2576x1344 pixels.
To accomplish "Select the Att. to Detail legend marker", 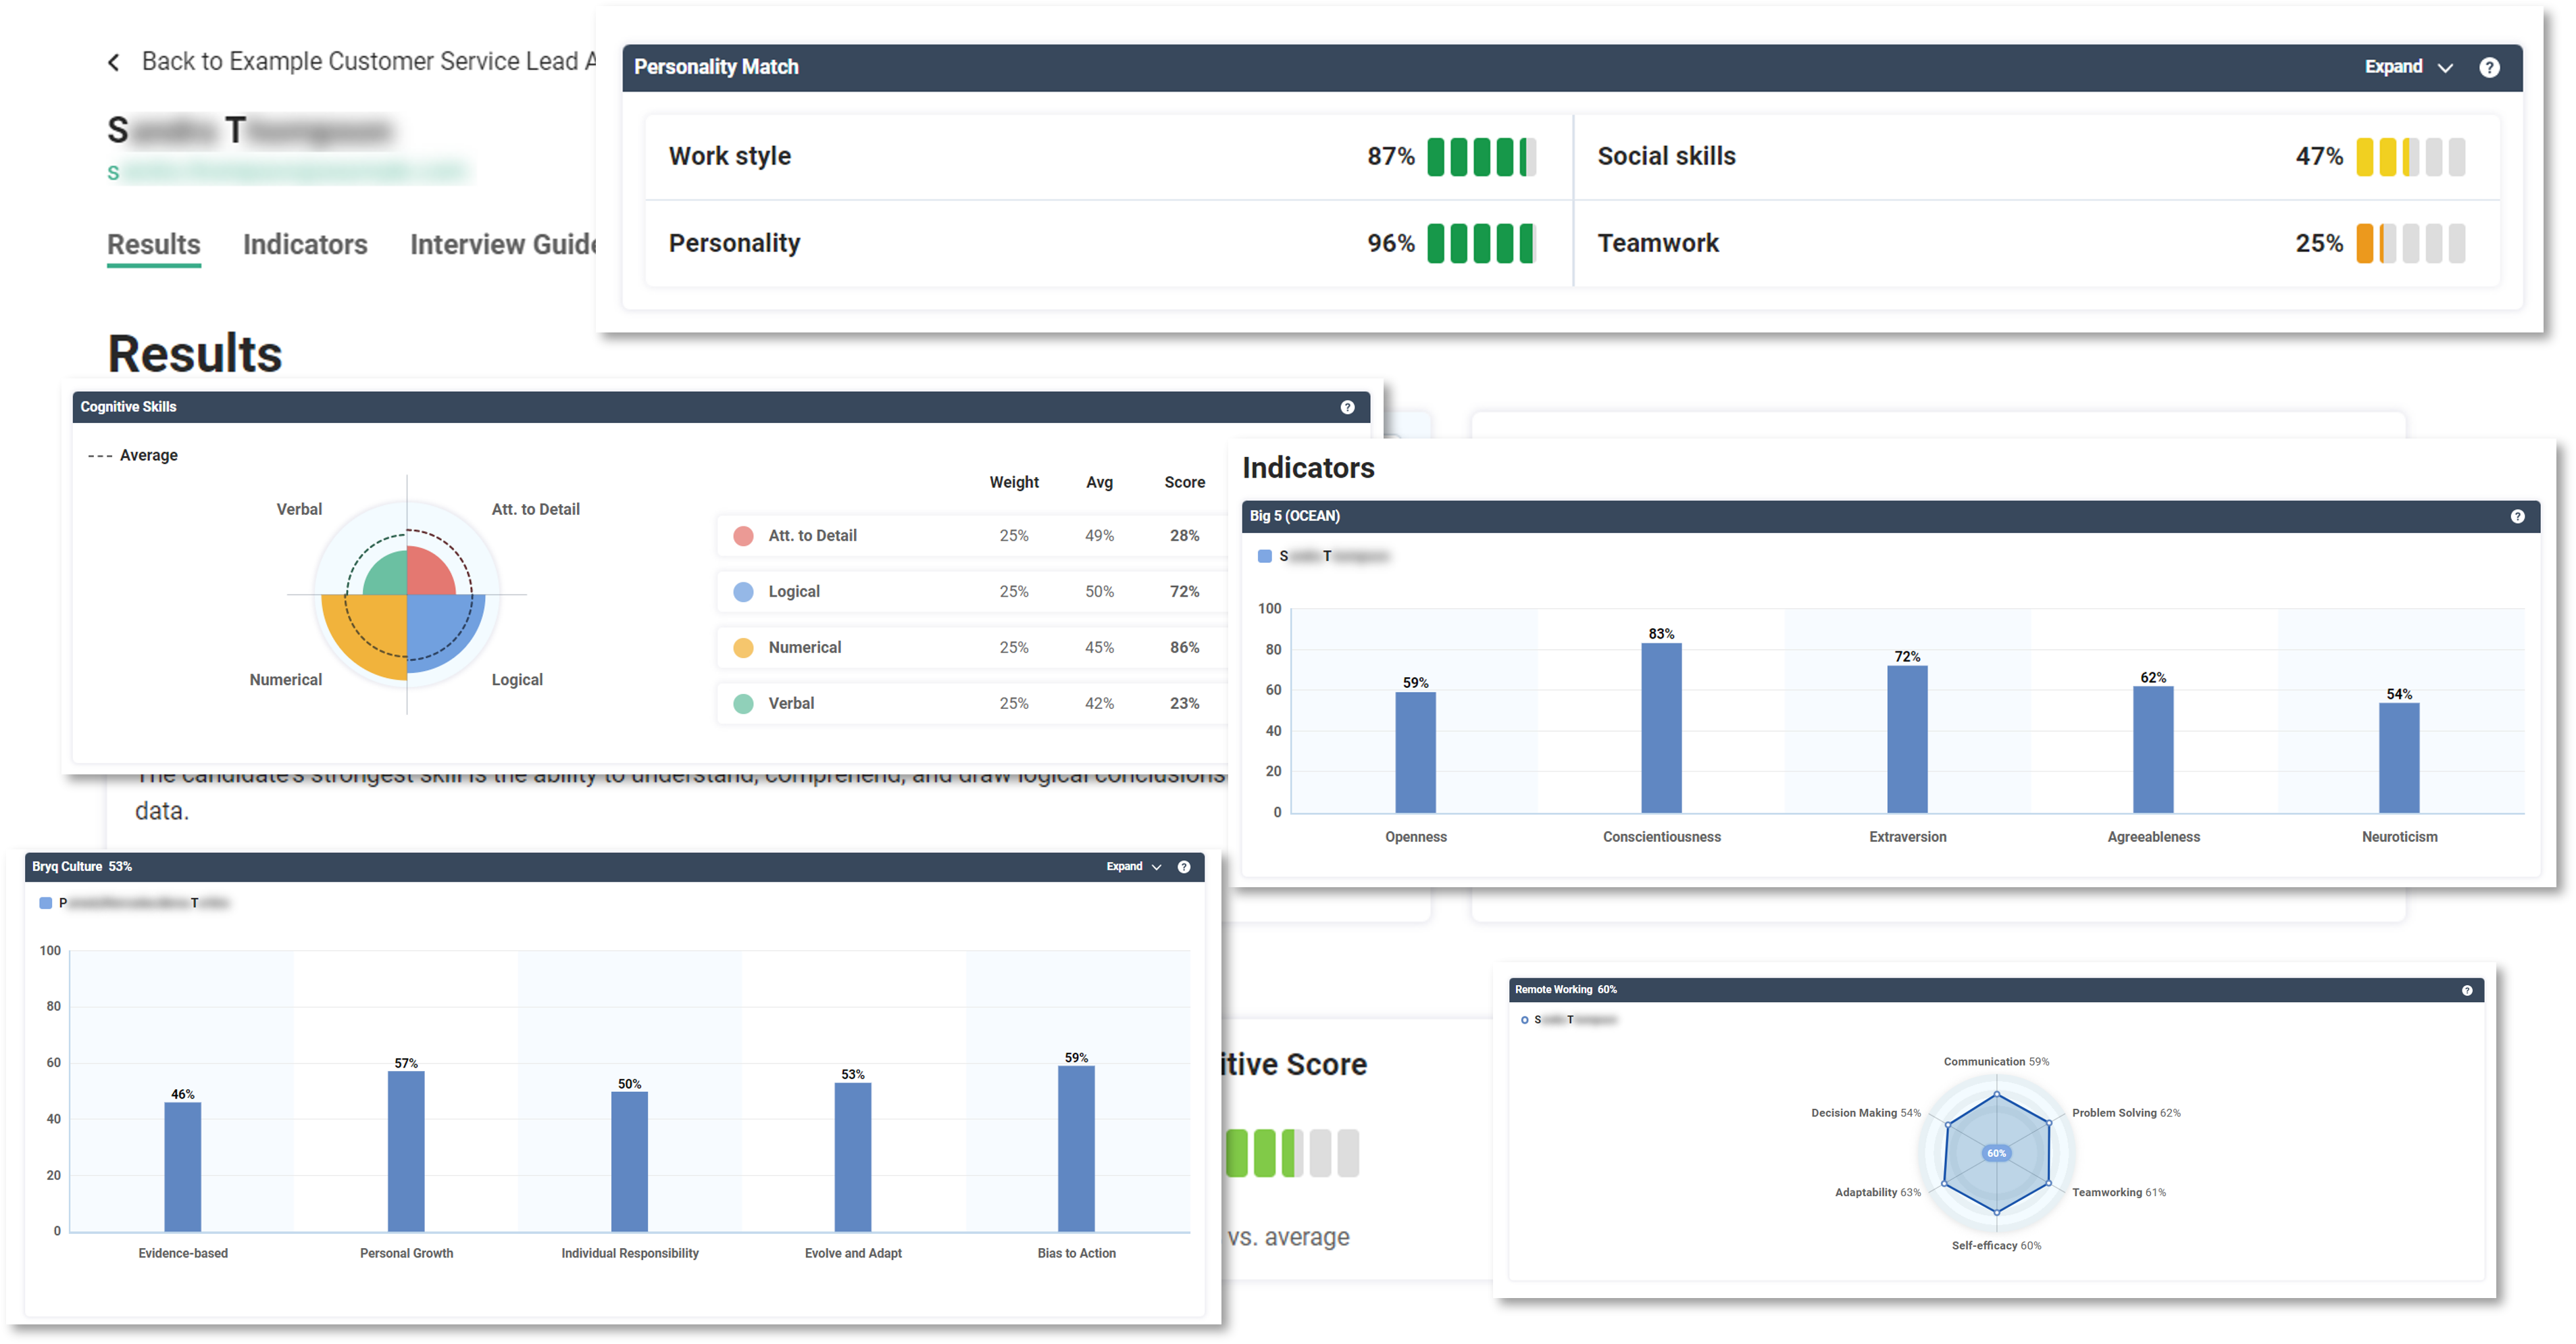I will (x=743, y=535).
